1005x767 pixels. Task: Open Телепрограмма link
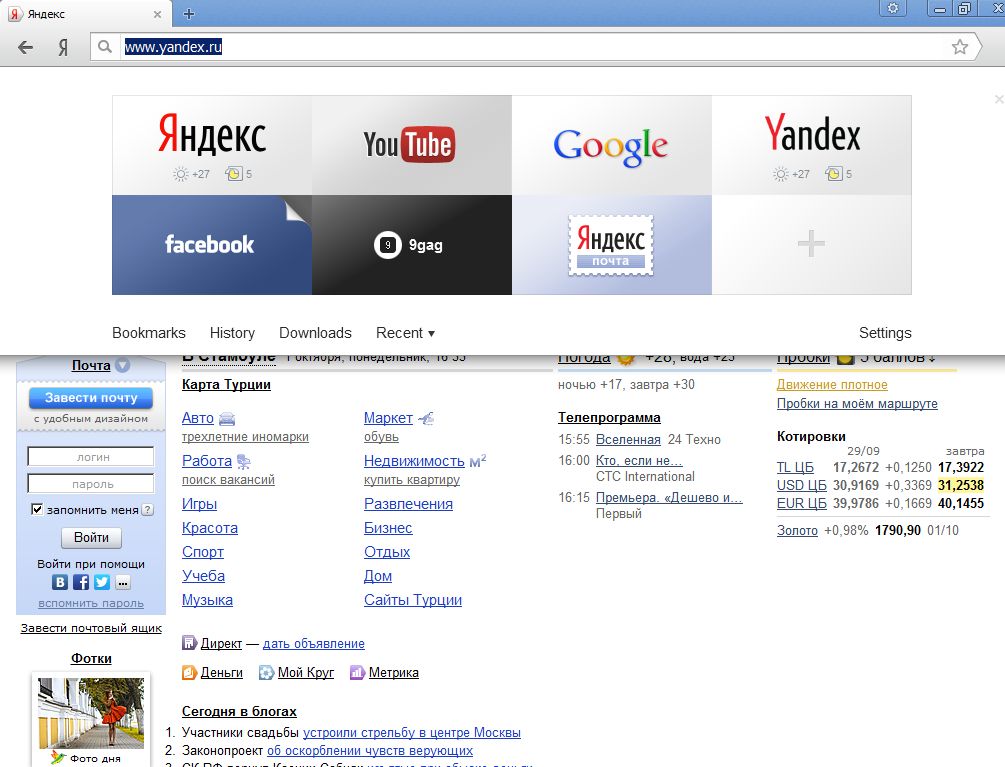pos(609,417)
